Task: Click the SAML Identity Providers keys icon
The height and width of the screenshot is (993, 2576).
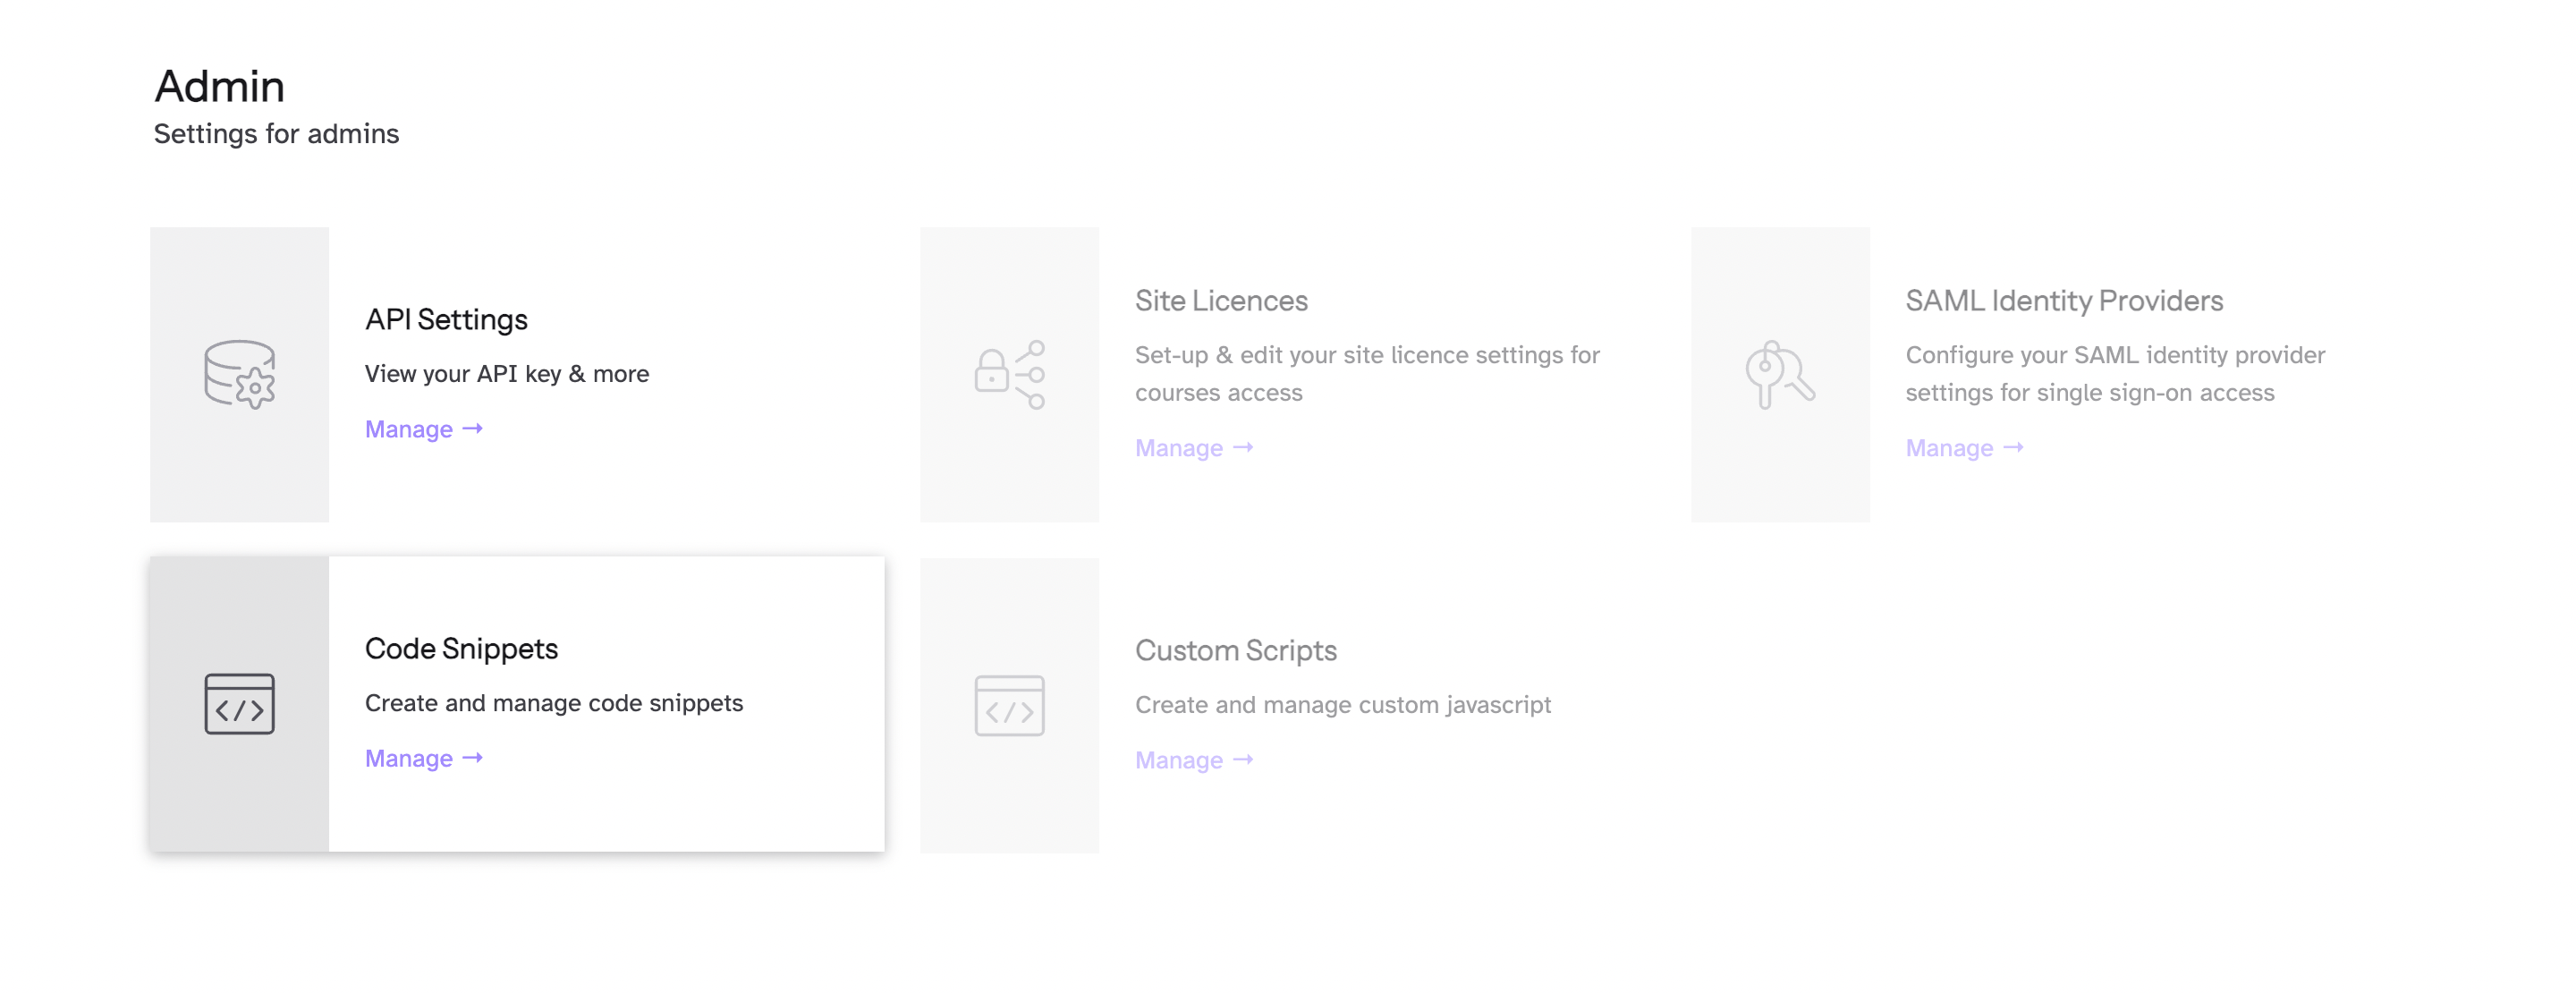Action: [x=1780, y=374]
